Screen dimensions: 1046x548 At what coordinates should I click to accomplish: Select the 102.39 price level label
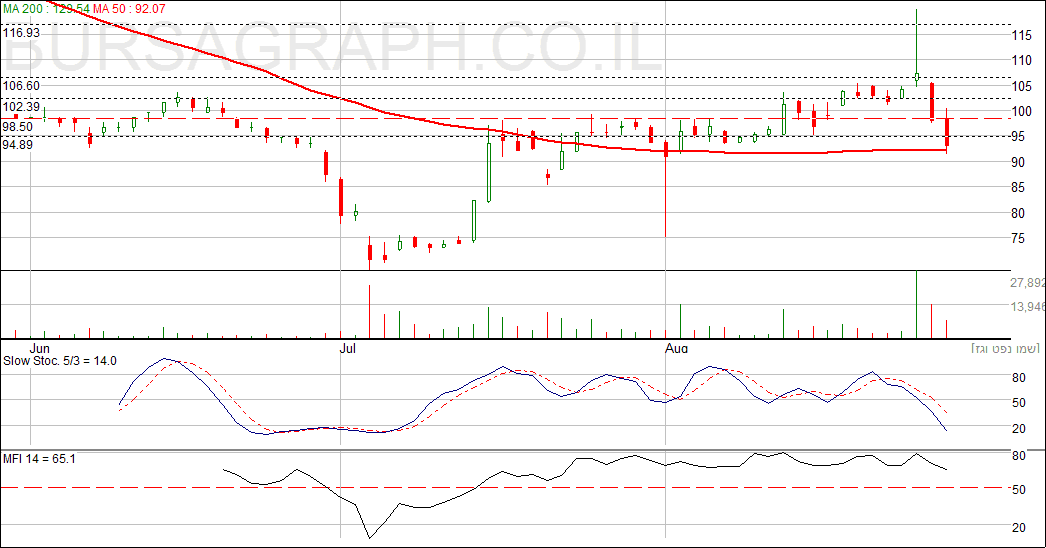[21, 107]
